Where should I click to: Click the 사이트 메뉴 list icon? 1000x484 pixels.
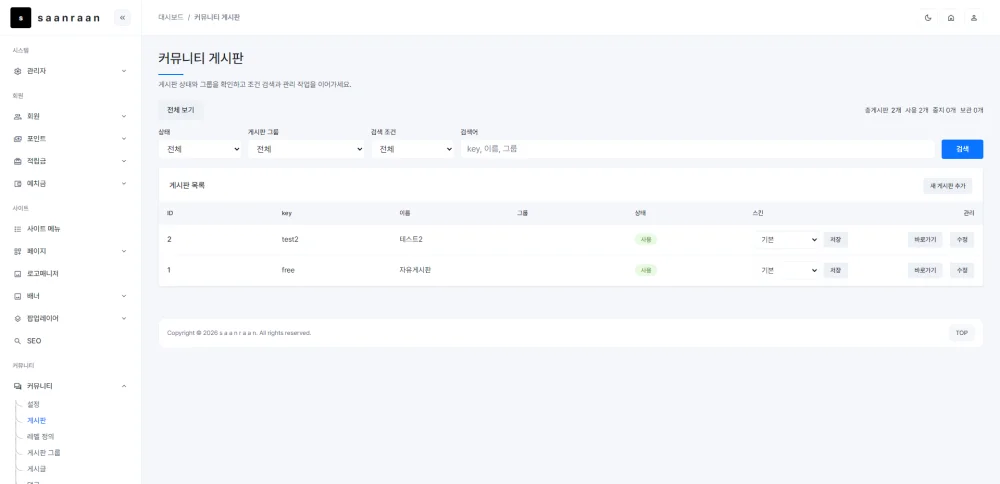tap(18, 229)
